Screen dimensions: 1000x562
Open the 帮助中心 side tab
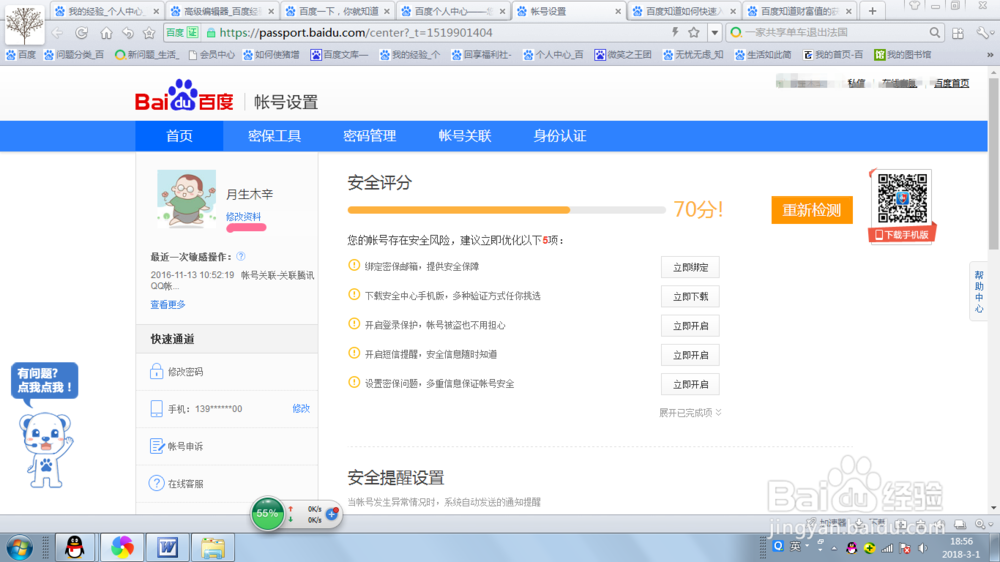(978, 292)
